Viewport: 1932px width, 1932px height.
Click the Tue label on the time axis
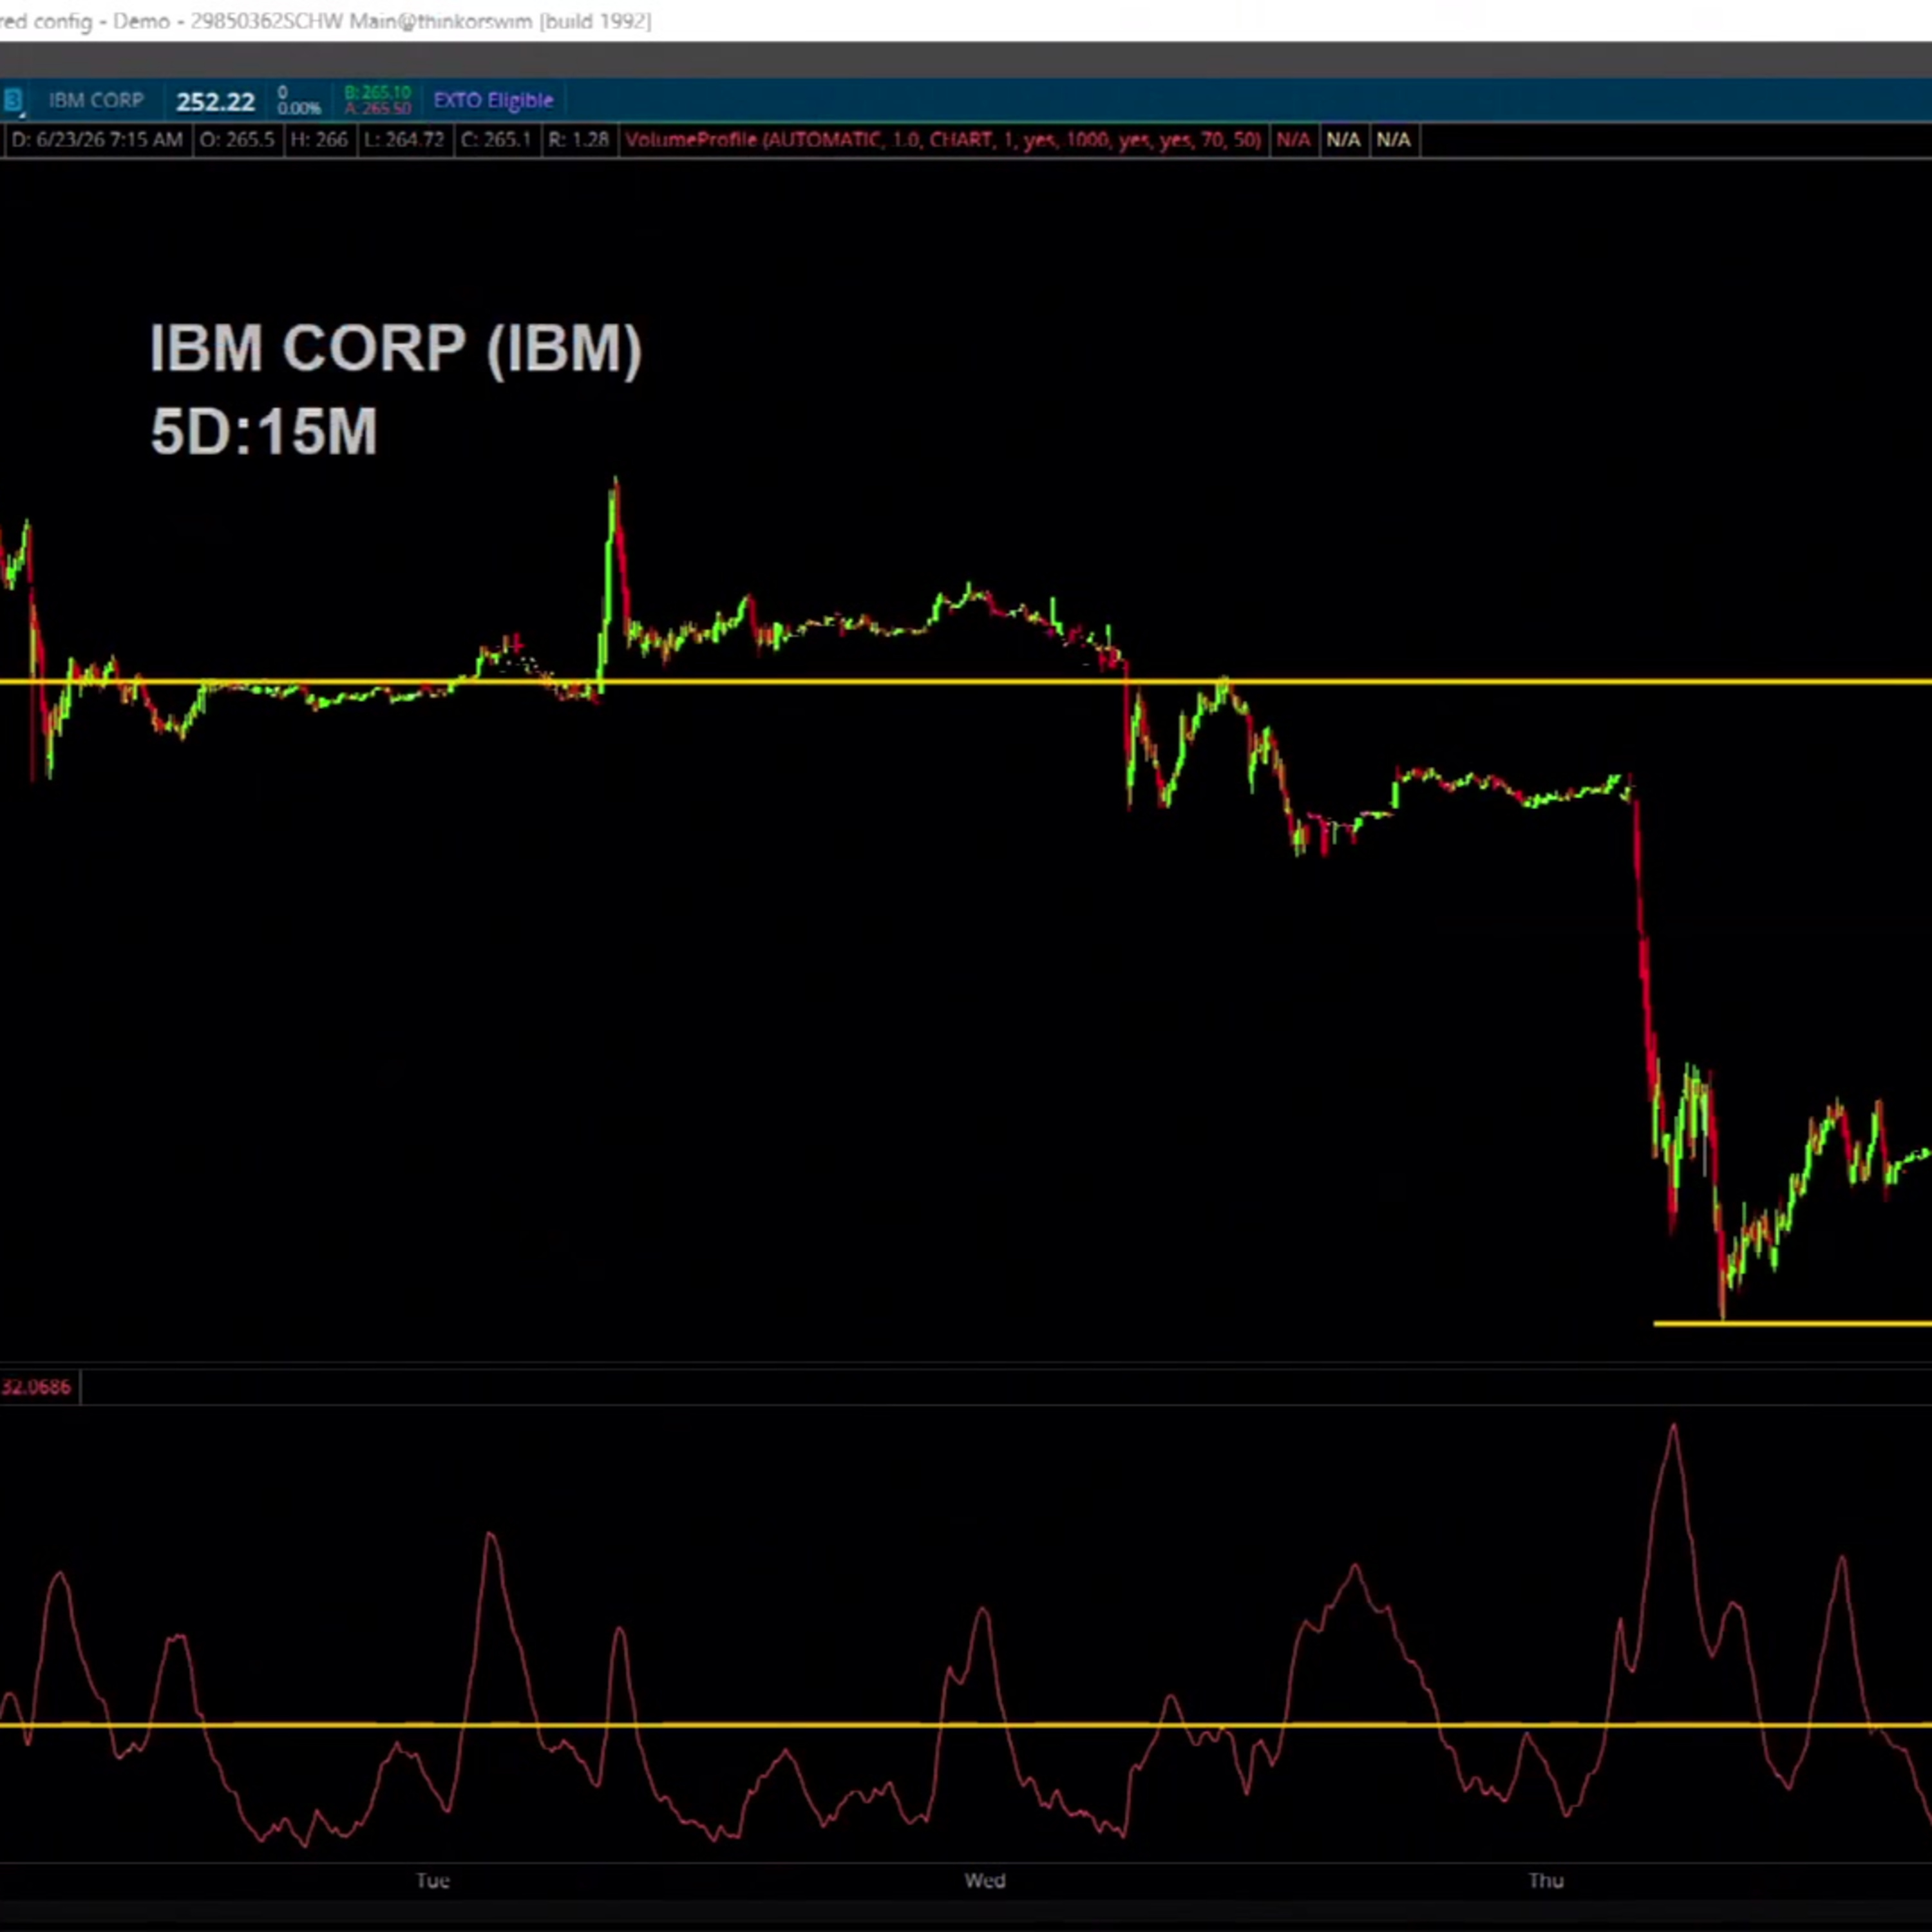click(x=433, y=1881)
